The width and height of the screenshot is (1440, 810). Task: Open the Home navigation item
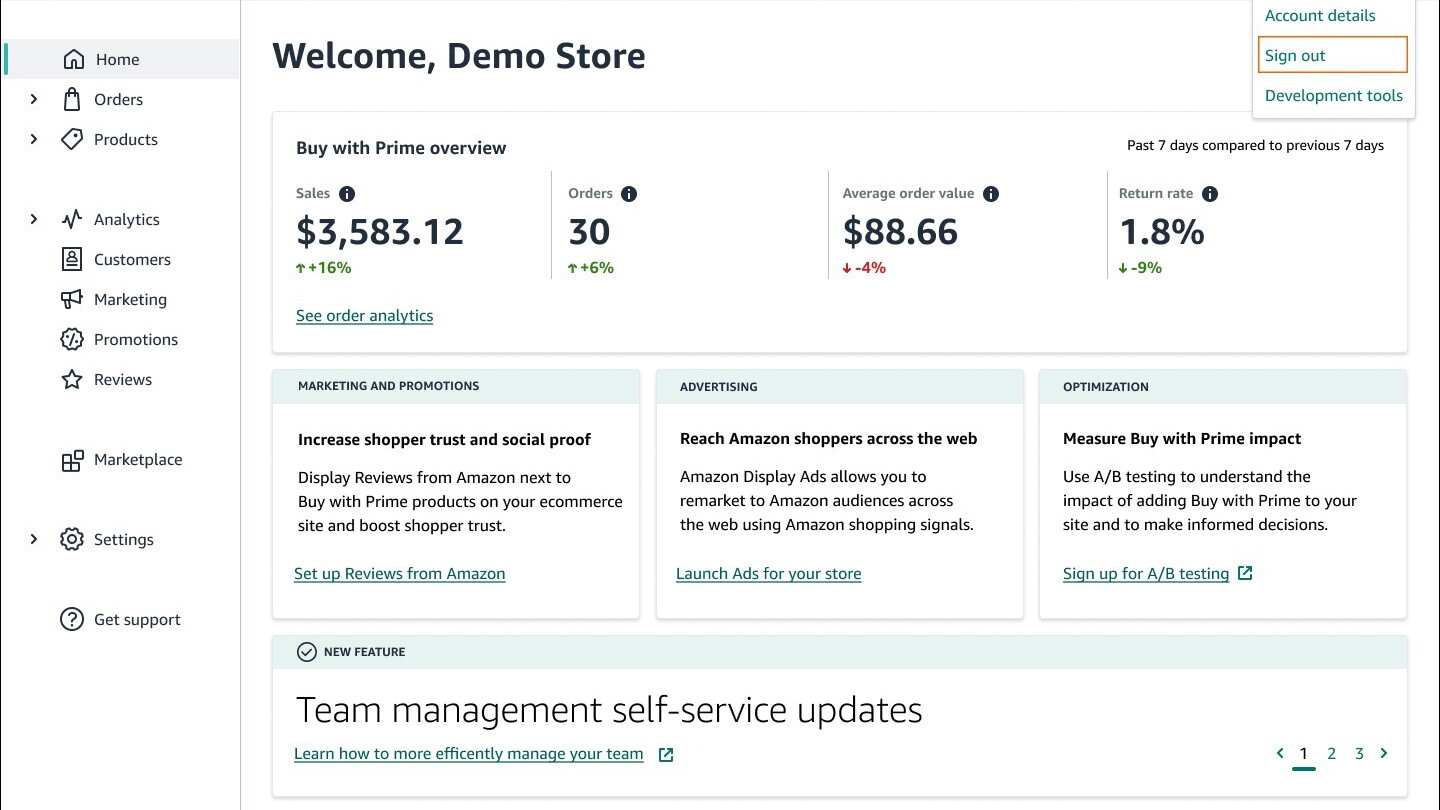click(x=122, y=59)
